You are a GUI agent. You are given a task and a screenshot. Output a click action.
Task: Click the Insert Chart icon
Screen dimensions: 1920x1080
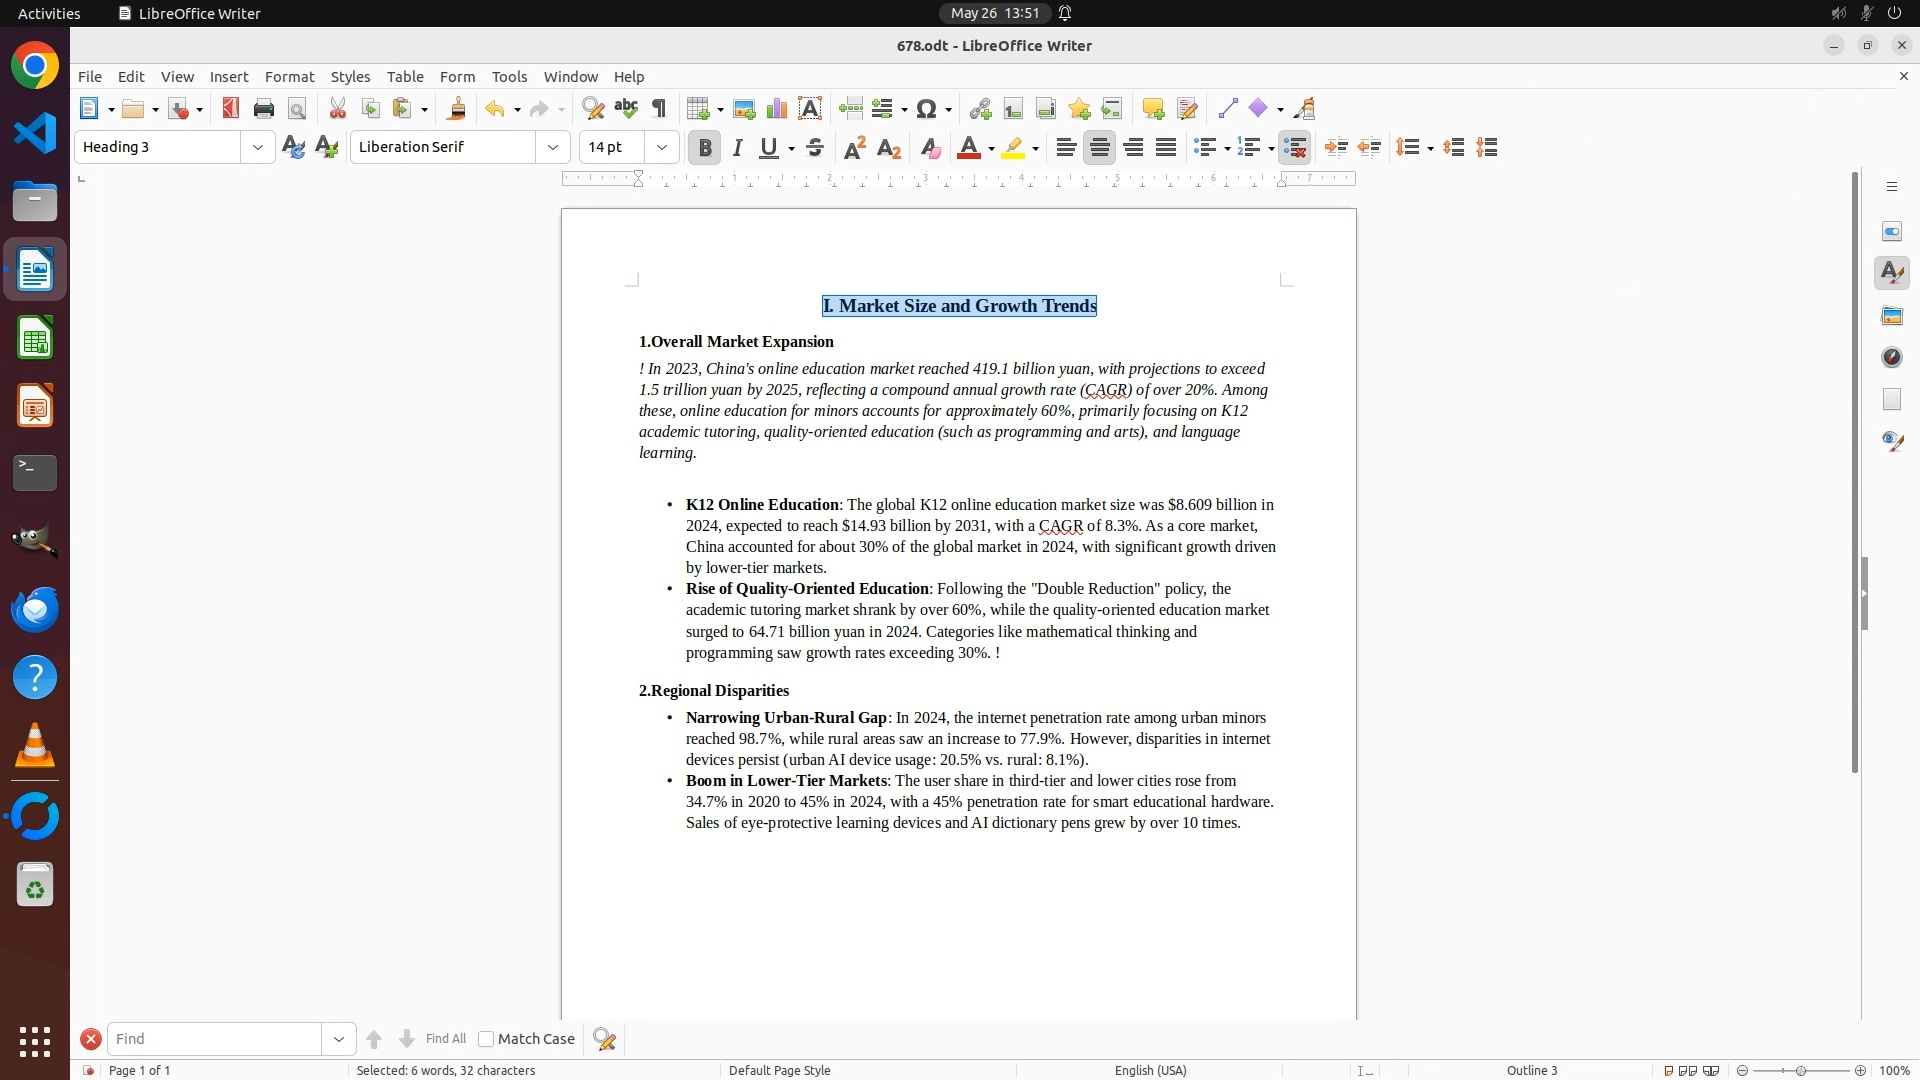pyautogui.click(x=777, y=109)
